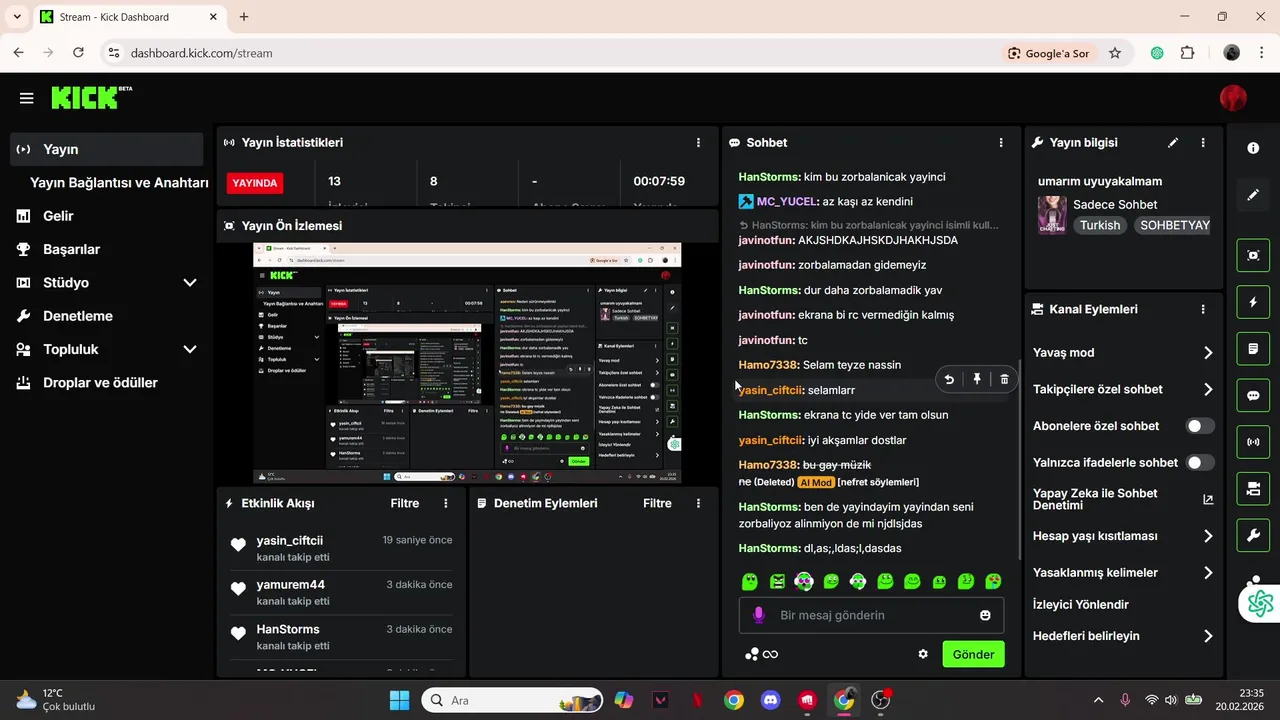Open Kanal Eylemleri three-dot menu
Image resolution: width=1280 pixels, height=720 pixels.
(1203, 310)
